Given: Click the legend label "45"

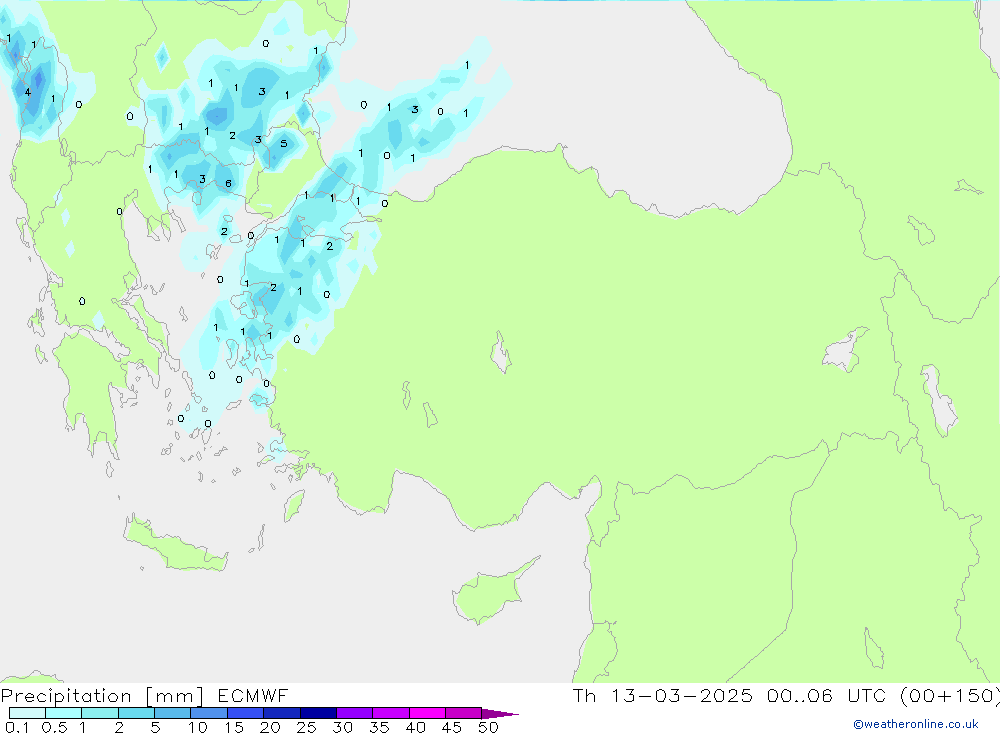Looking at the screenshot, I should [452, 727].
